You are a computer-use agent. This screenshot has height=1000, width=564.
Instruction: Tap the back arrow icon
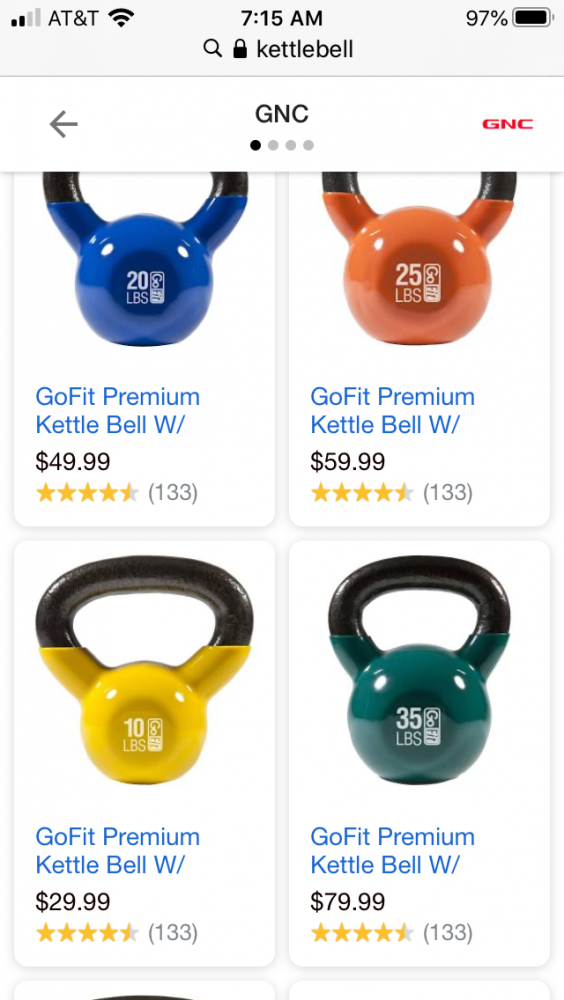[64, 124]
